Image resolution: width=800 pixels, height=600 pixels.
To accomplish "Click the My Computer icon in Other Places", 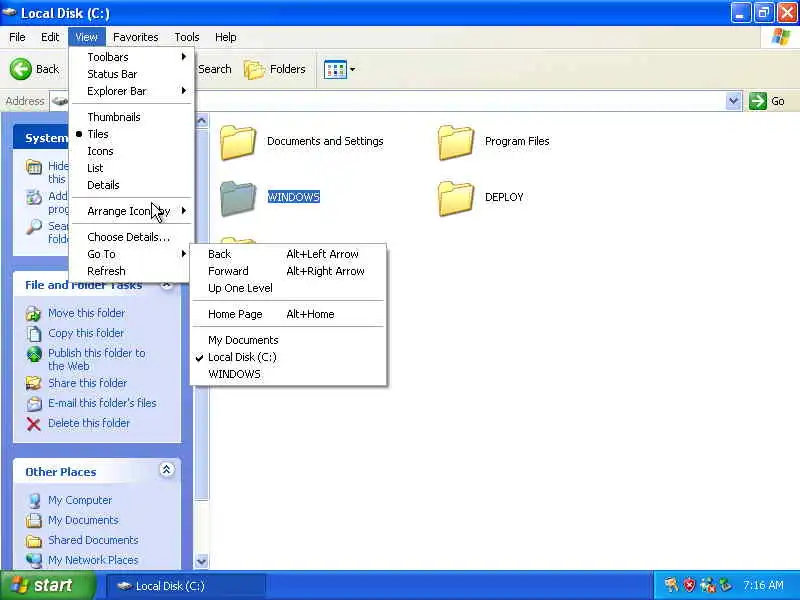I will (34, 501).
